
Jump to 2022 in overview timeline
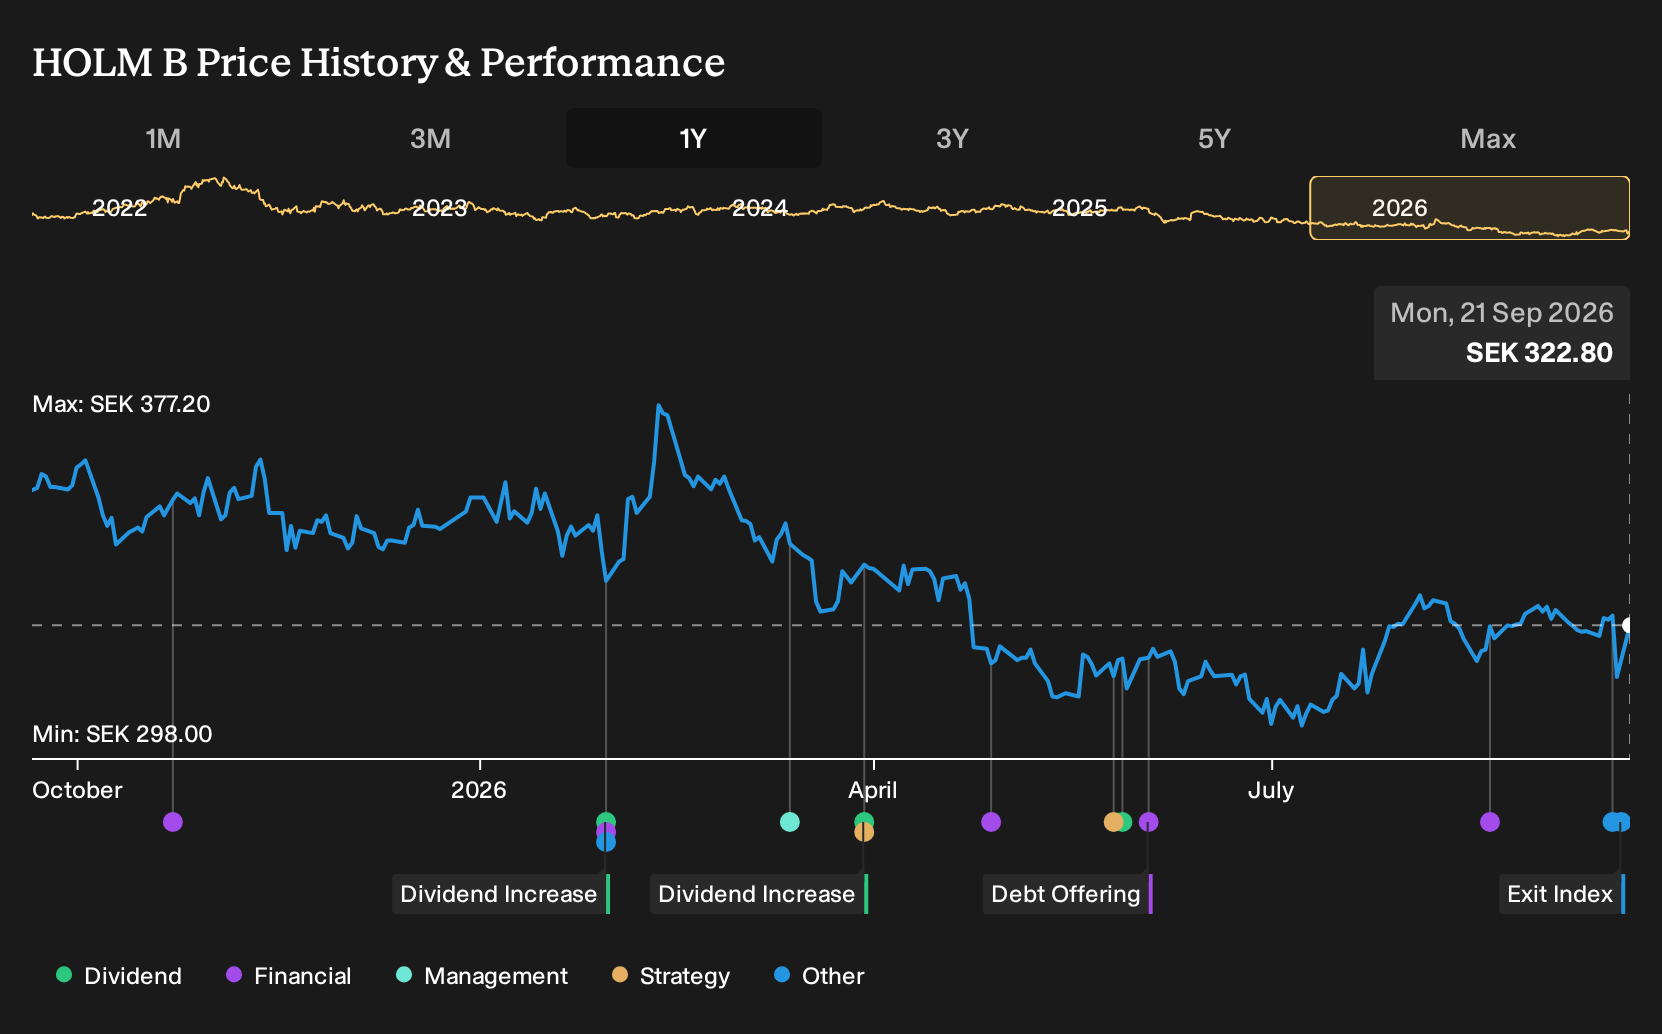click(119, 208)
